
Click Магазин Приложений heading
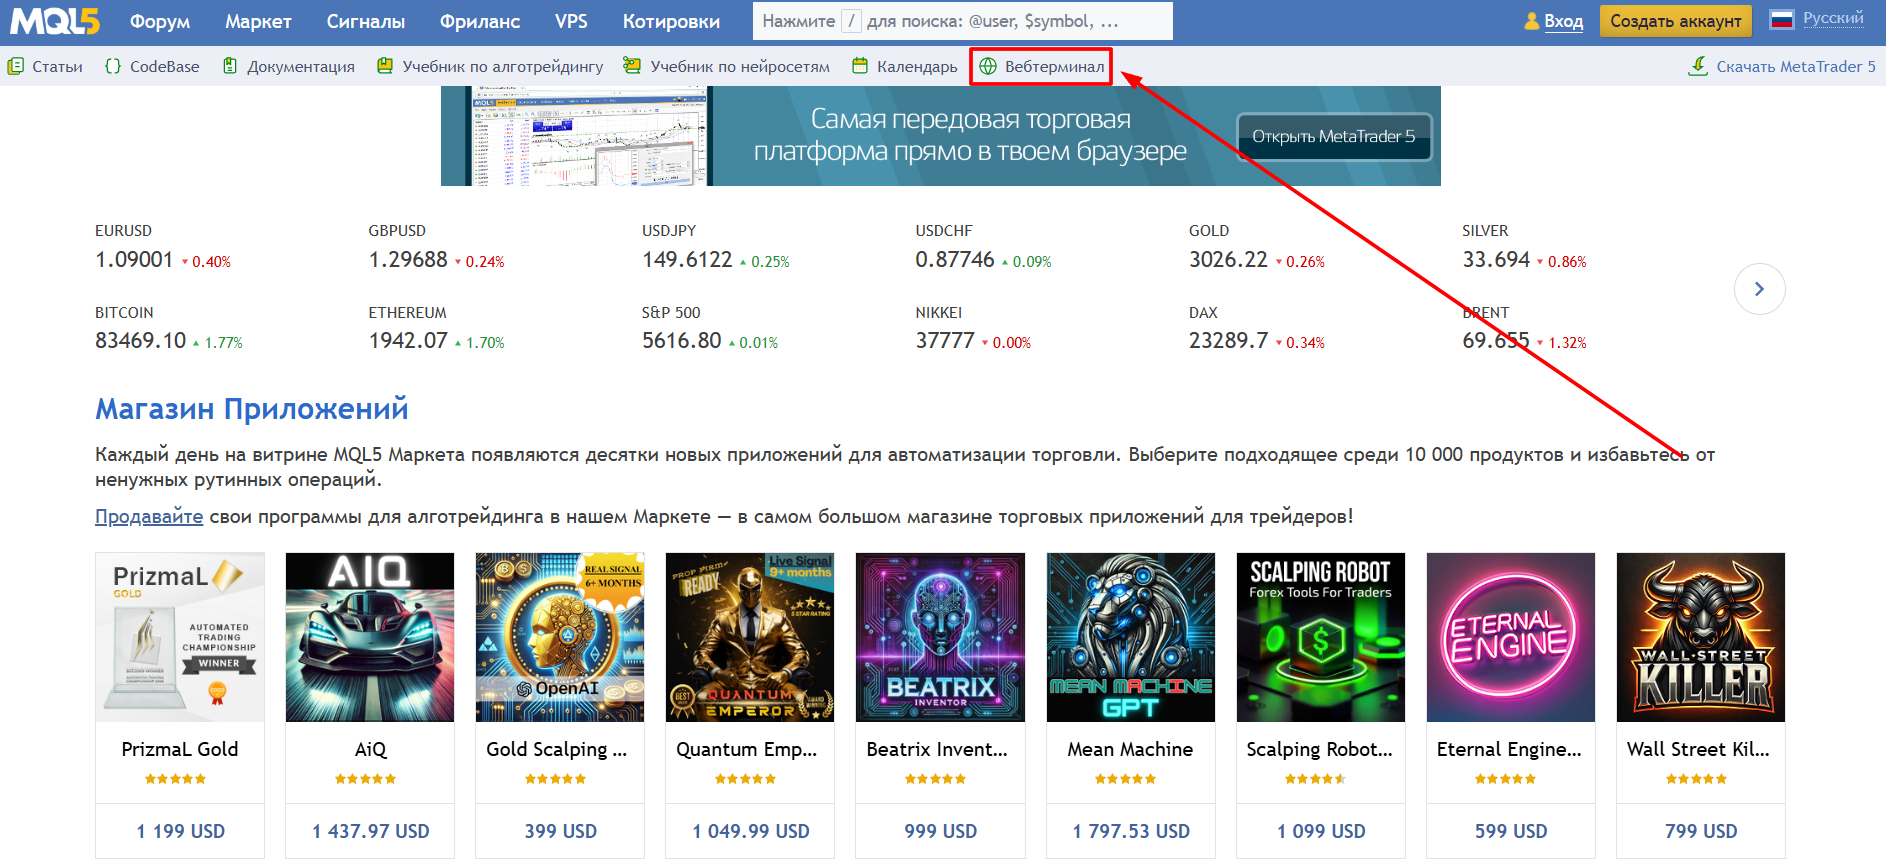(x=251, y=409)
